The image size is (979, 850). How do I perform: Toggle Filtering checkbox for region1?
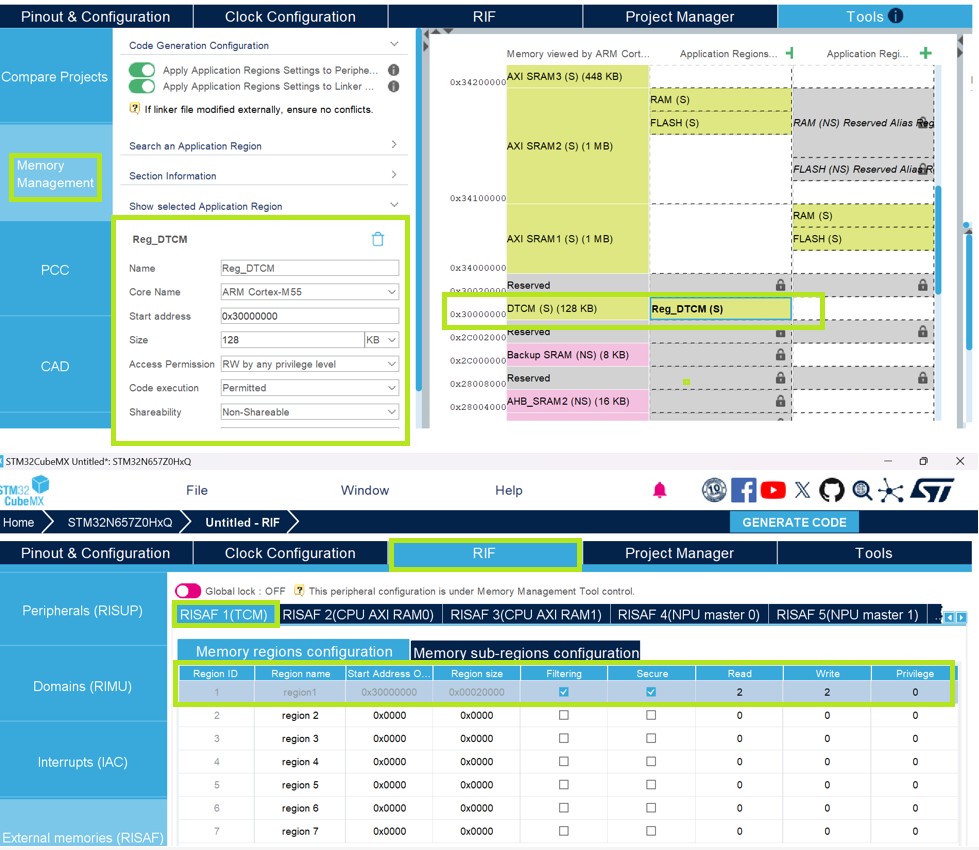point(564,691)
